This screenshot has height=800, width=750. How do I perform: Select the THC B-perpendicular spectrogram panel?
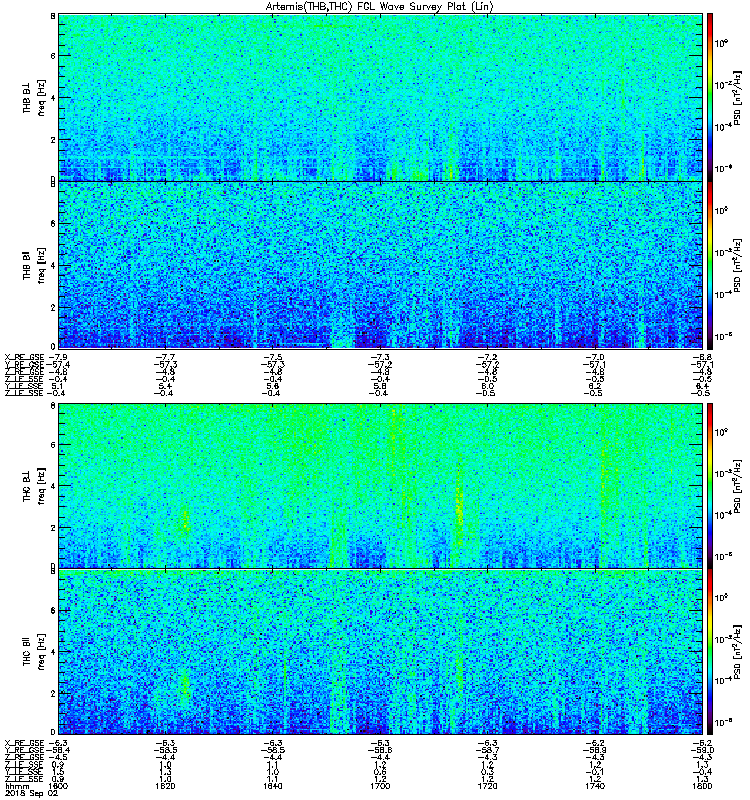click(380, 485)
